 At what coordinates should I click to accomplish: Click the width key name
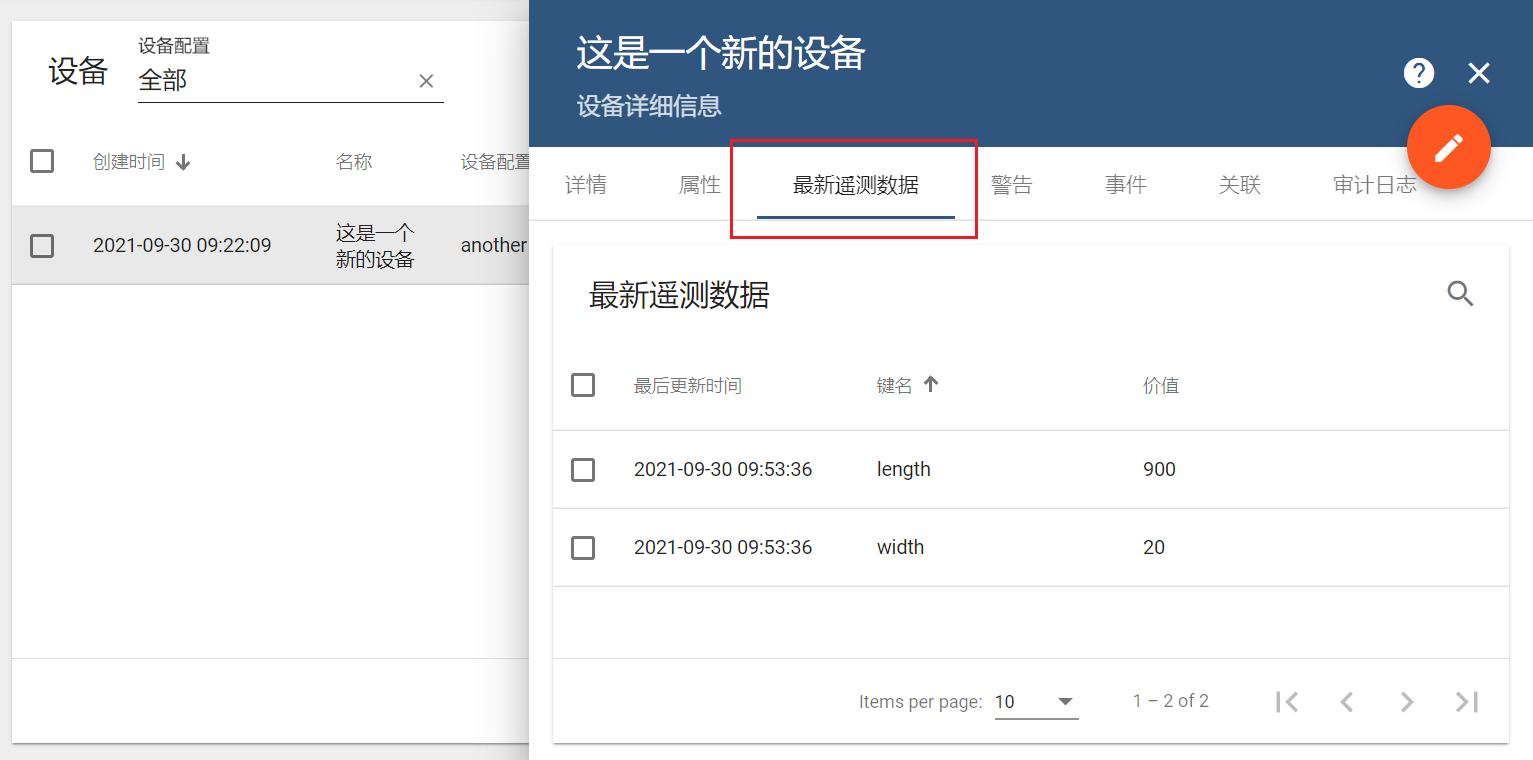[901, 547]
